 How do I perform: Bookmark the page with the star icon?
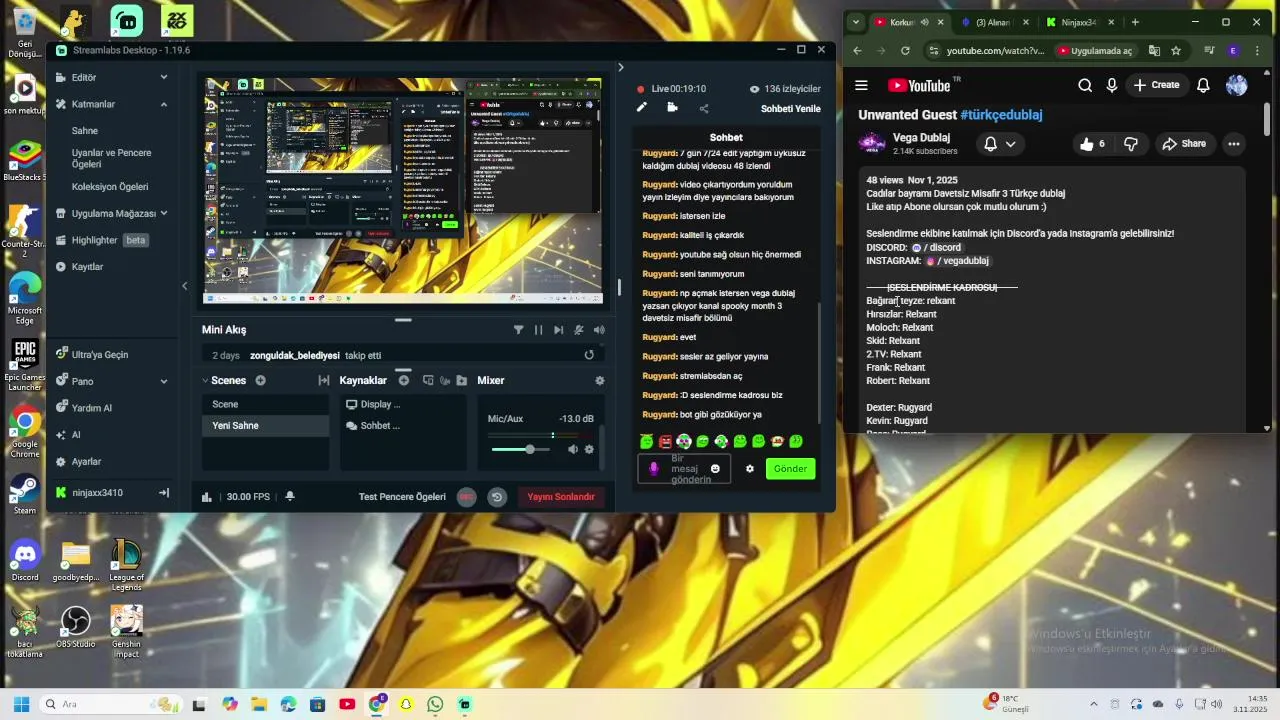pyautogui.click(x=1176, y=50)
